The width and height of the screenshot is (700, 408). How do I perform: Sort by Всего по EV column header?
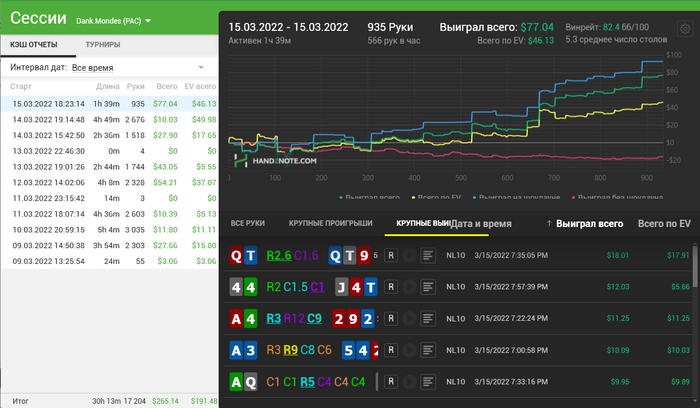(x=664, y=224)
